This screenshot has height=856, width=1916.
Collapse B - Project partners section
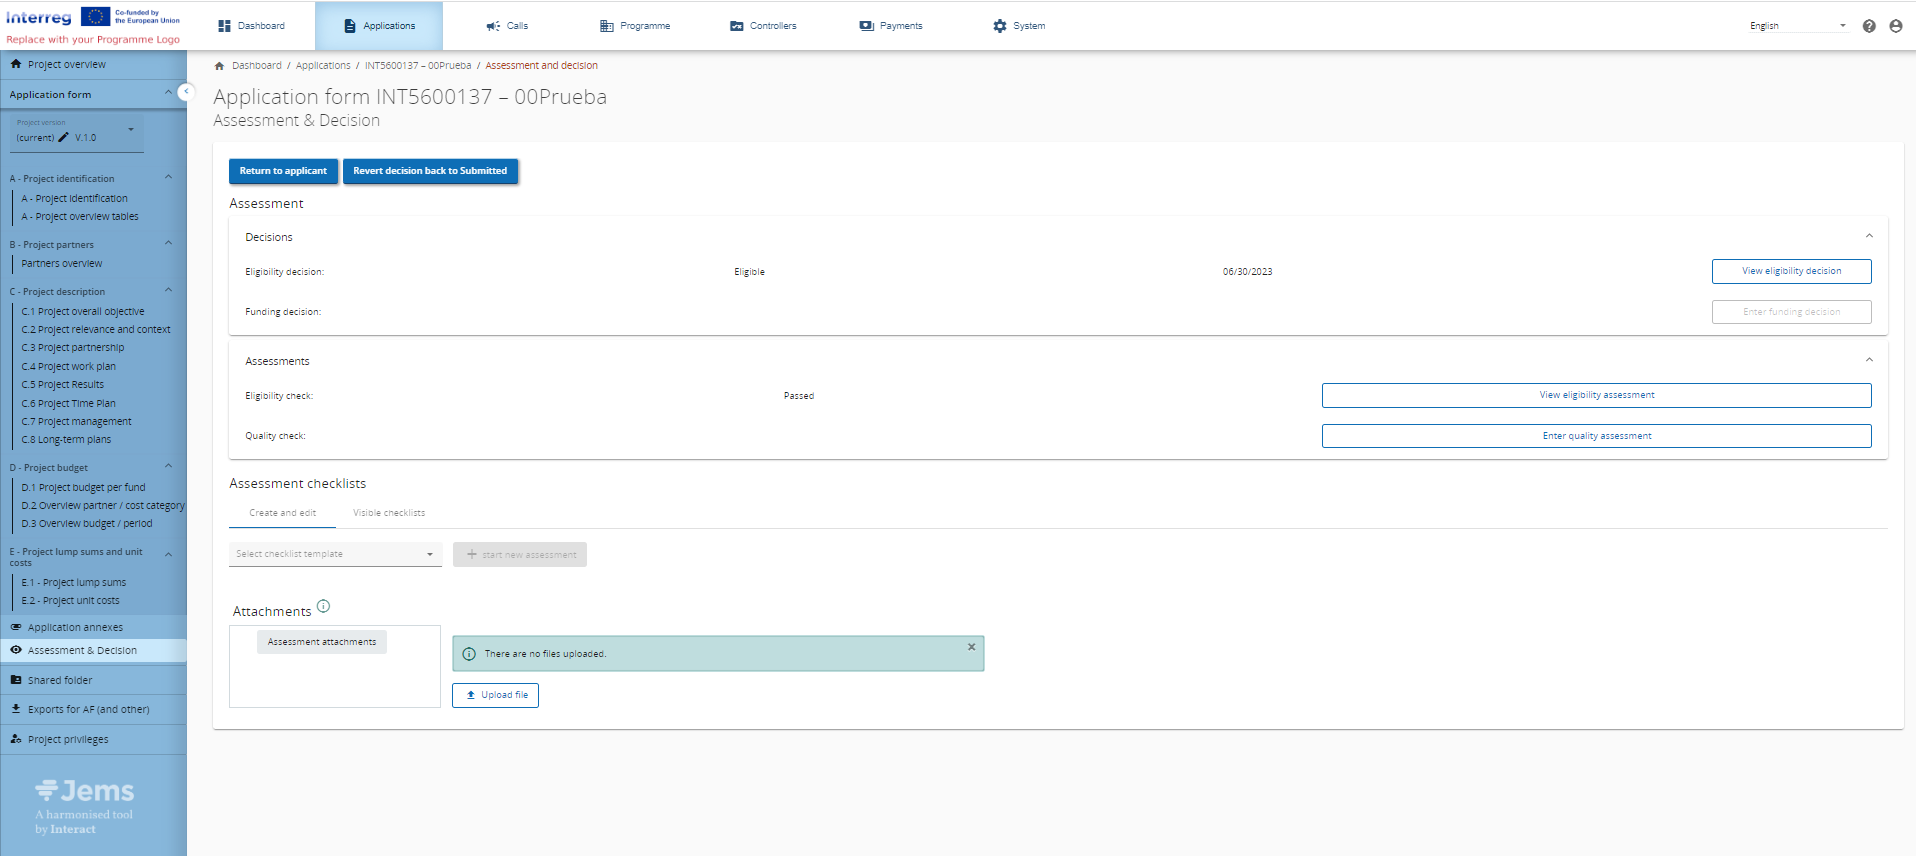click(x=168, y=243)
